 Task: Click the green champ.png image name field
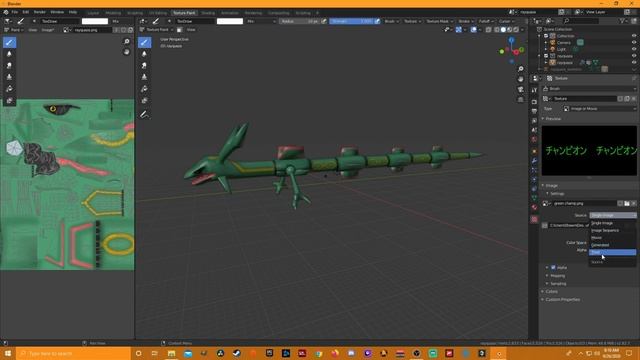[x=584, y=203]
